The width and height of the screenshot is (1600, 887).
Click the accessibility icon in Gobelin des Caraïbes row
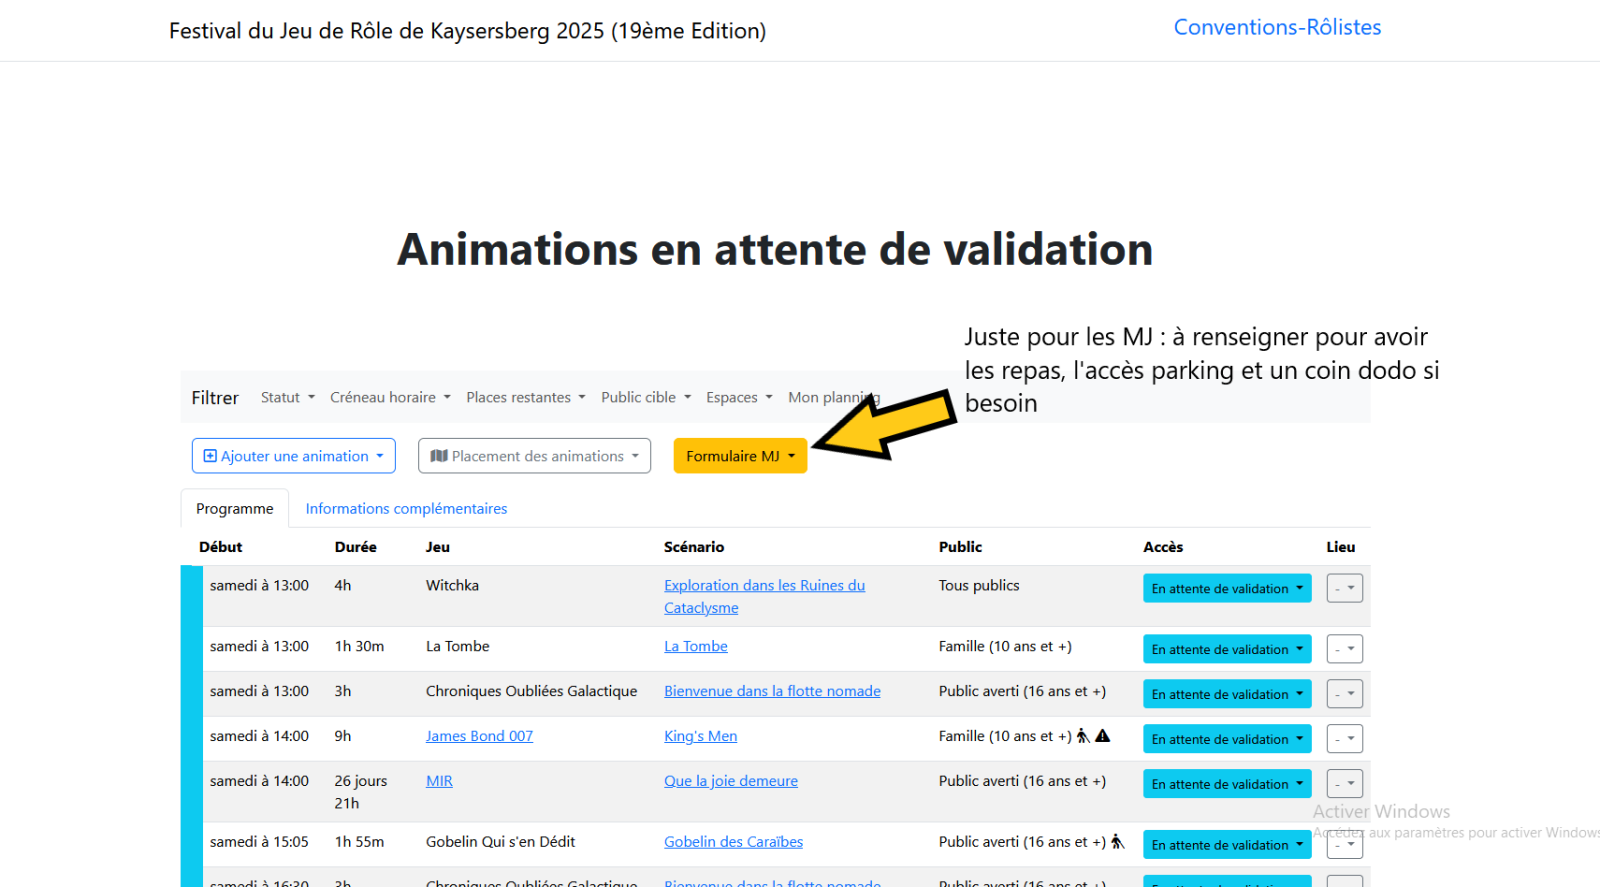(1118, 842)
